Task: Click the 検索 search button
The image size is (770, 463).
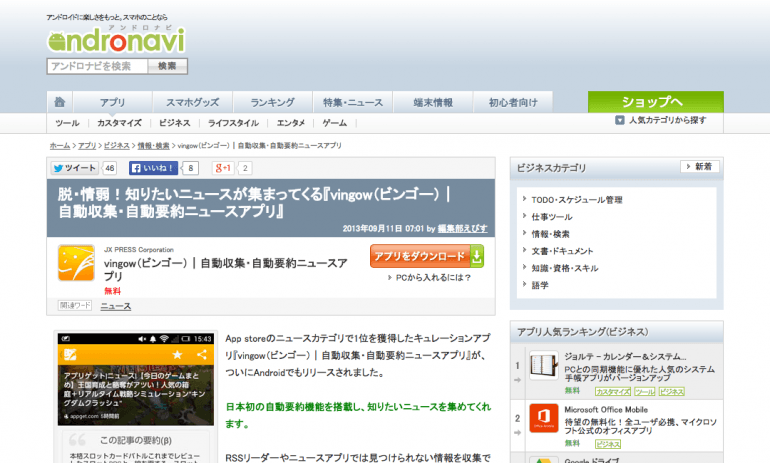Action: tap(167, 66)
